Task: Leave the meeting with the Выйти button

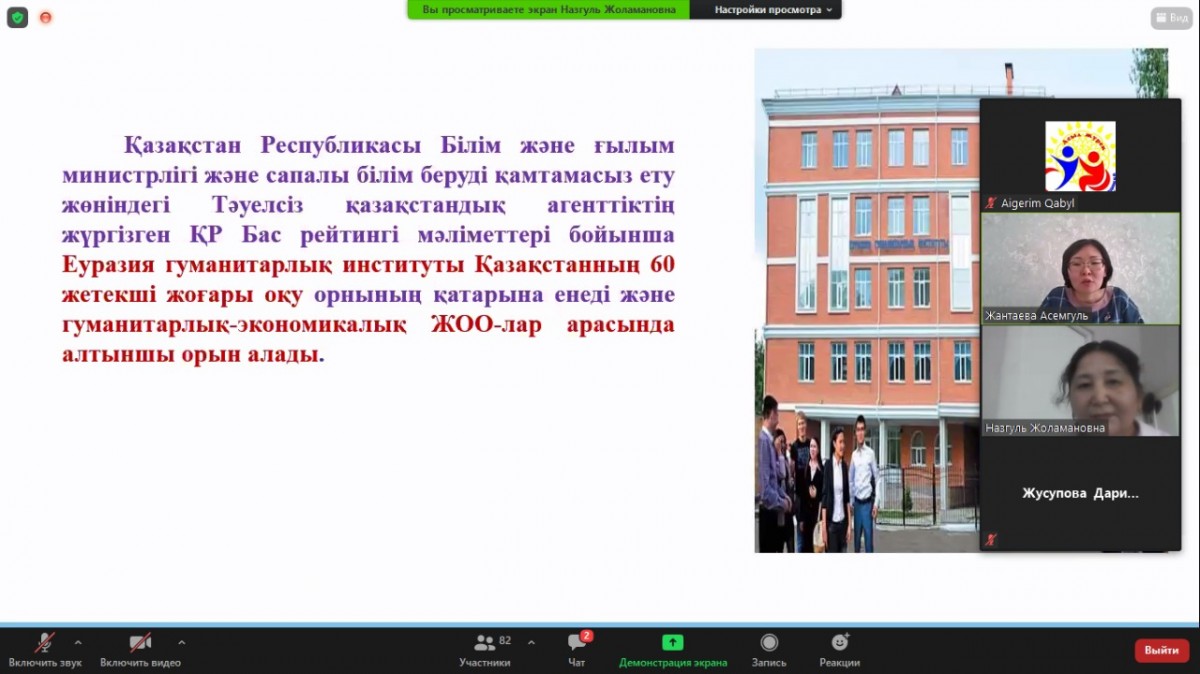Action: click(1161, 650)
